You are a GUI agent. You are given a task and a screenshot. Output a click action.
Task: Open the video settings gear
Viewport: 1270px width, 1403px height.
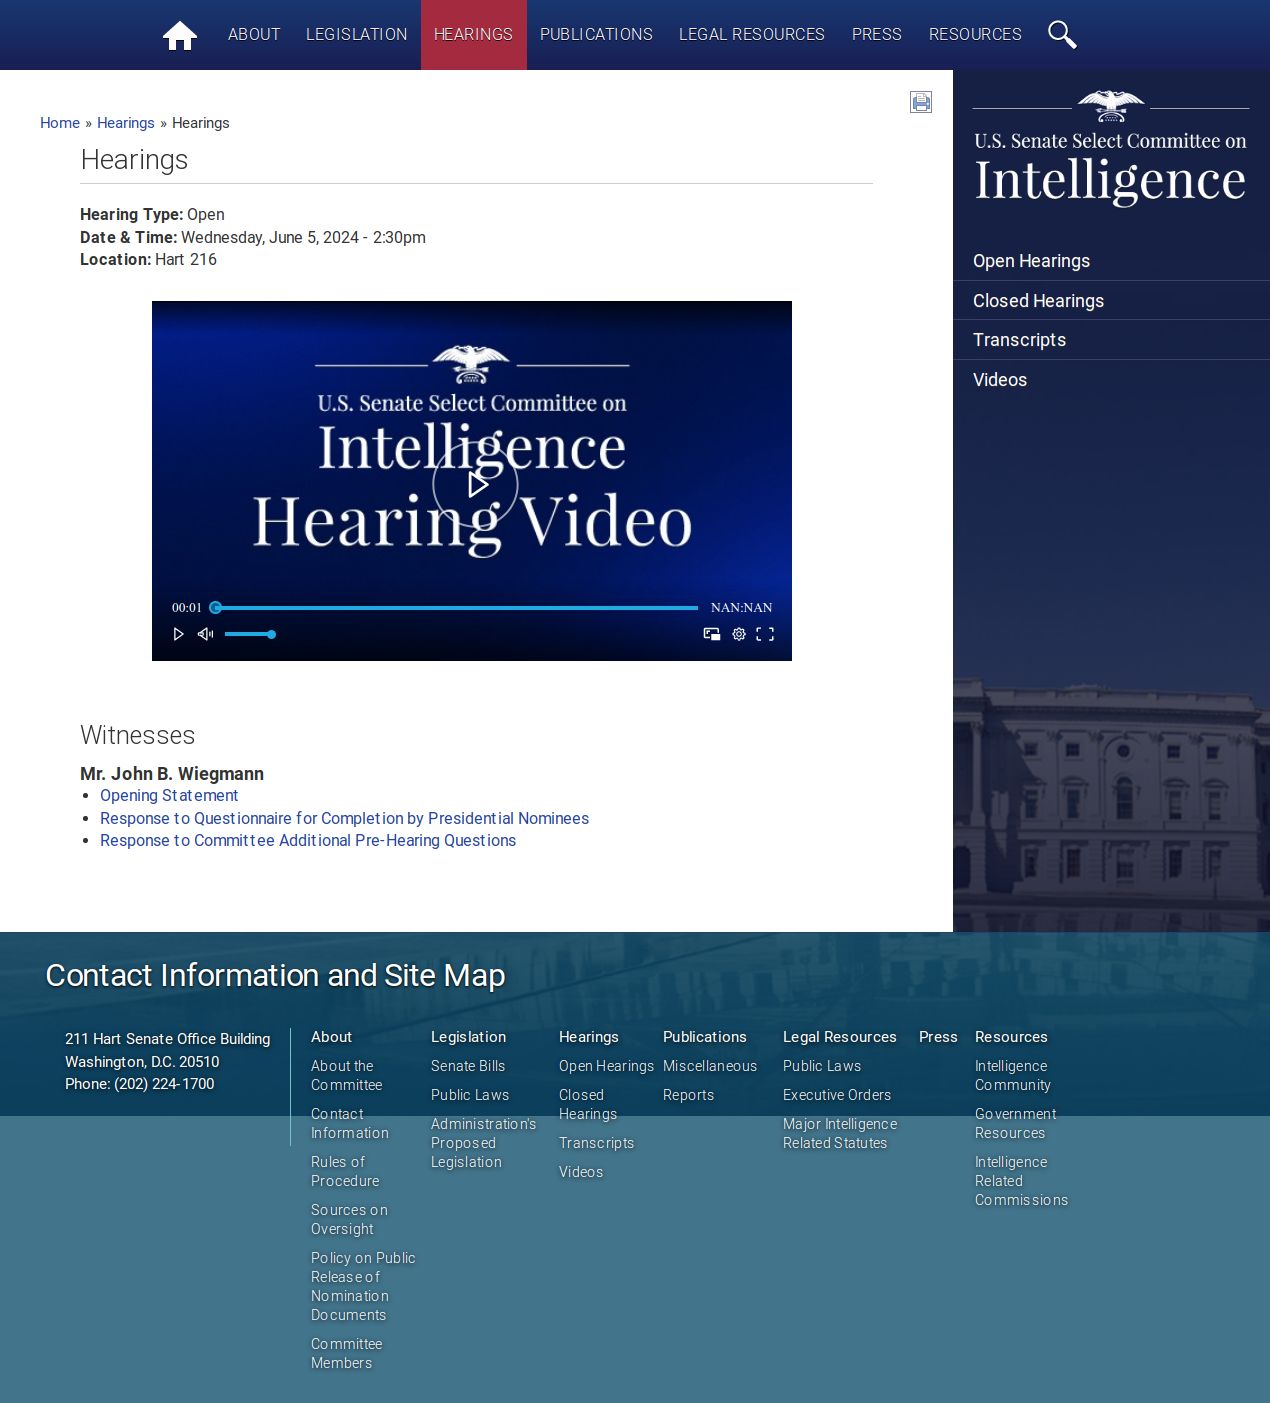click(739, 634)
